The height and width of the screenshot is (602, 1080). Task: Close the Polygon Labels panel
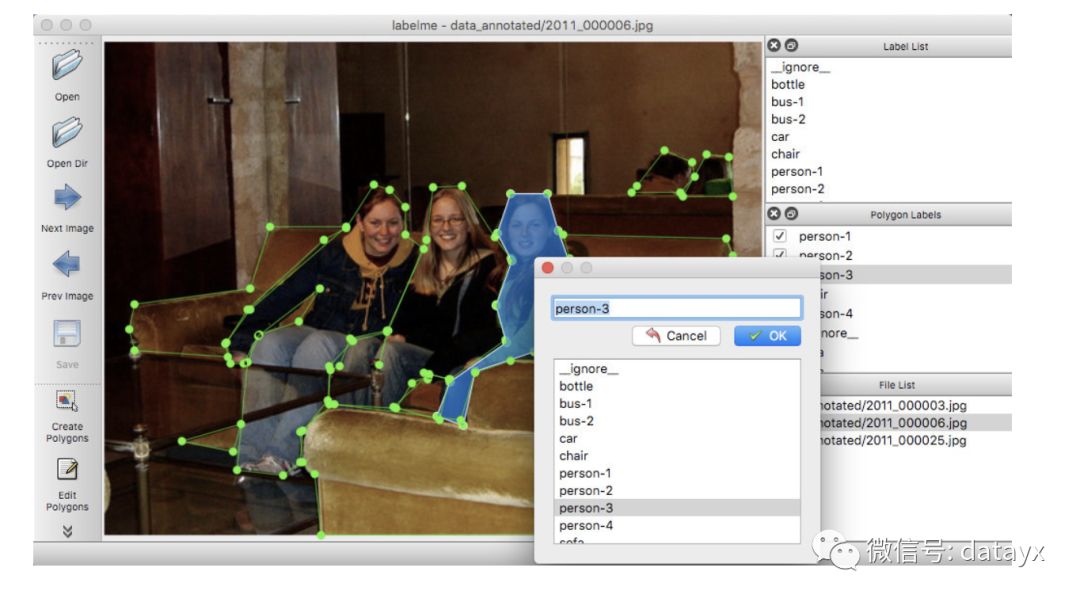(774, 214)
